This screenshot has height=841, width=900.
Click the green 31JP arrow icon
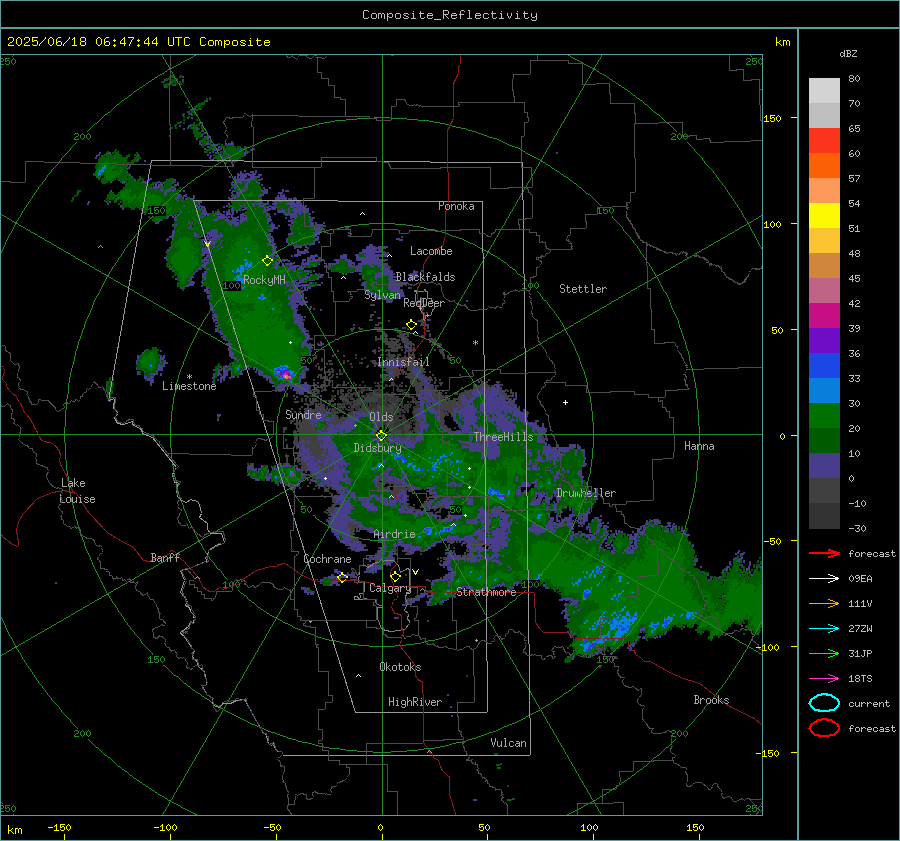(x=824, y=653)
